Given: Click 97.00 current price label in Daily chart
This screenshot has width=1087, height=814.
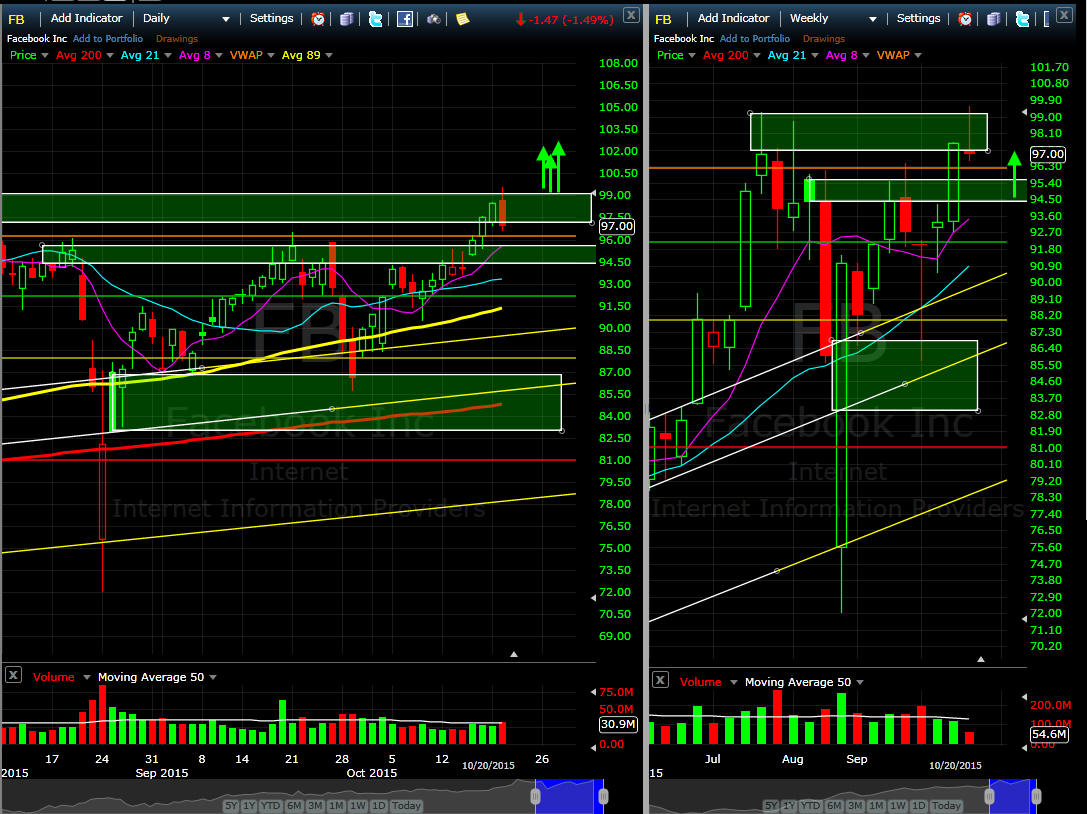Looking at the screenshot, I should tap(616, 226).
